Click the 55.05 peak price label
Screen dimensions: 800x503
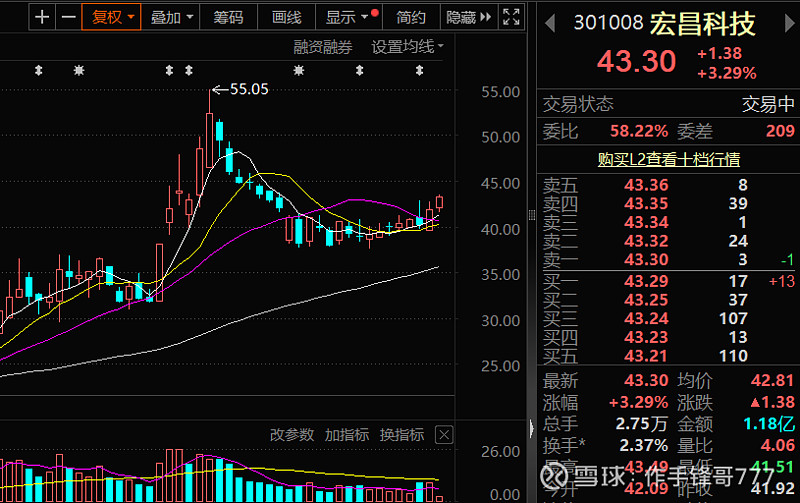[x=248, y=89]
